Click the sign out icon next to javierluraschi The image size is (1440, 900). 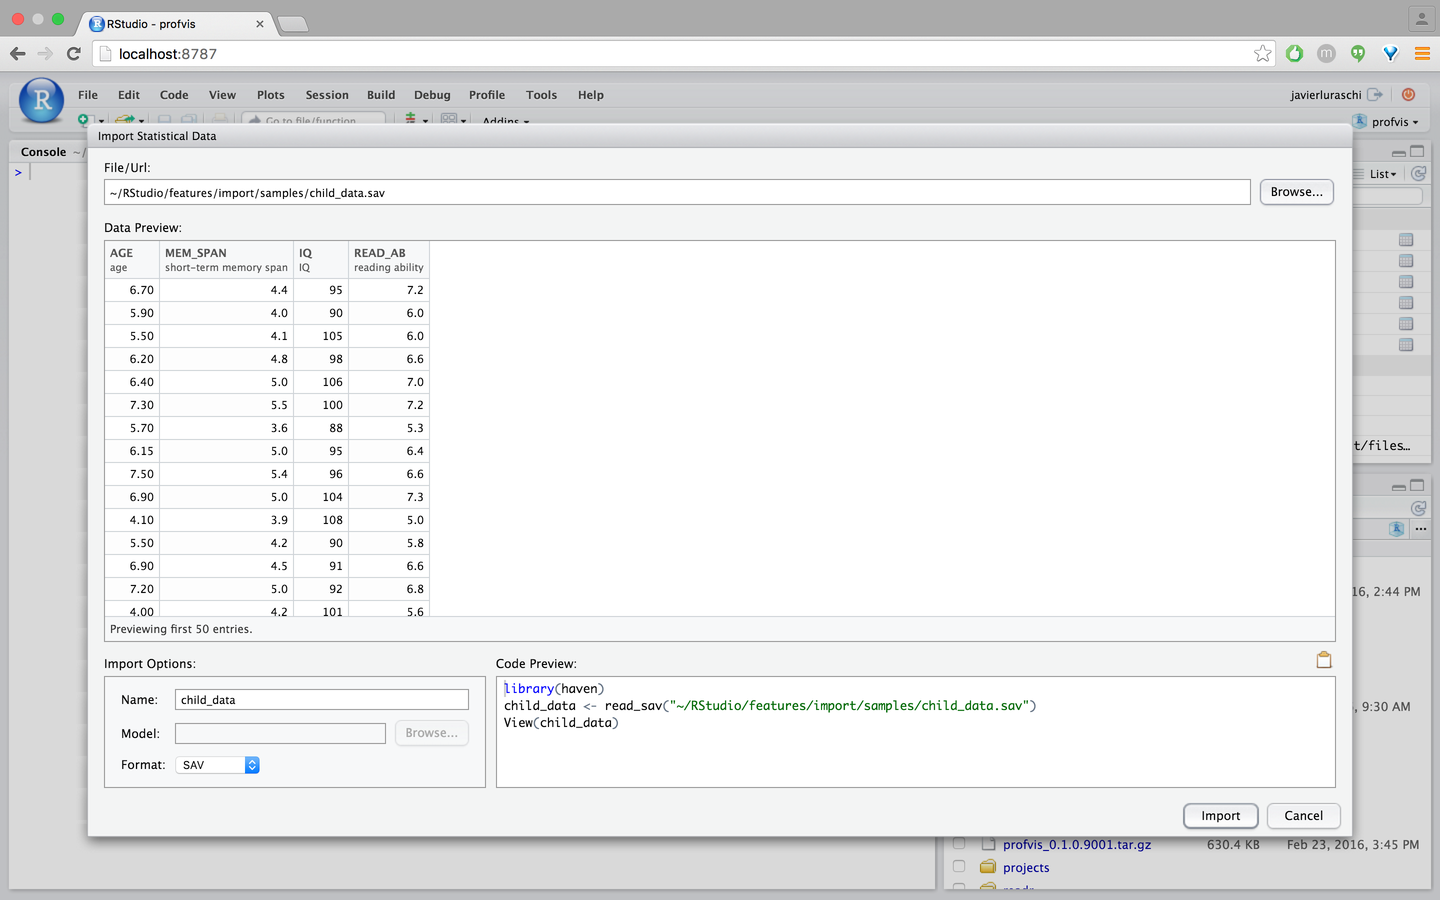(1375, 95)
